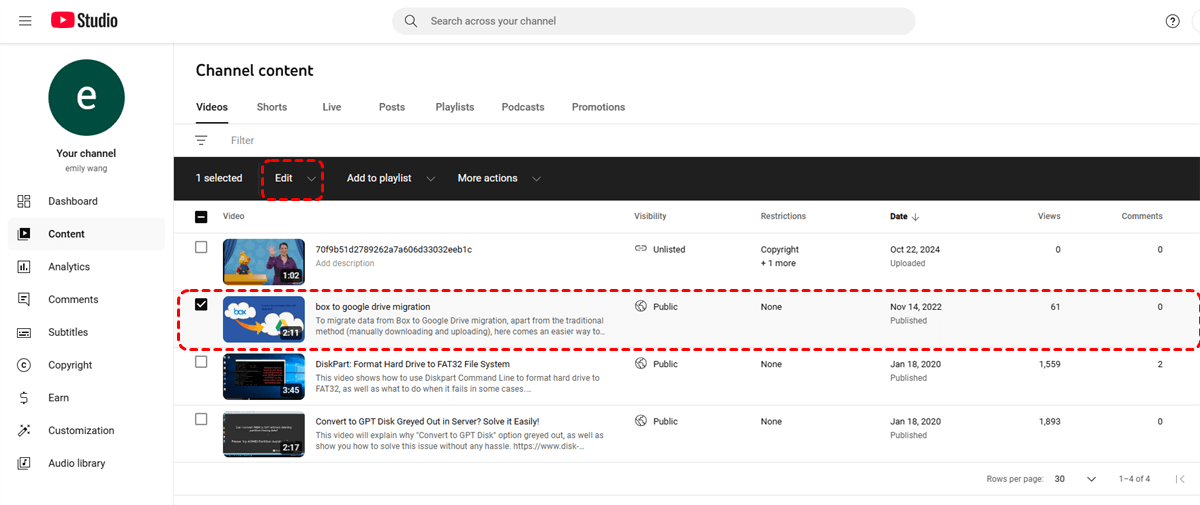
Task: Open the box to google drive migration title
Action: (373, 306)
